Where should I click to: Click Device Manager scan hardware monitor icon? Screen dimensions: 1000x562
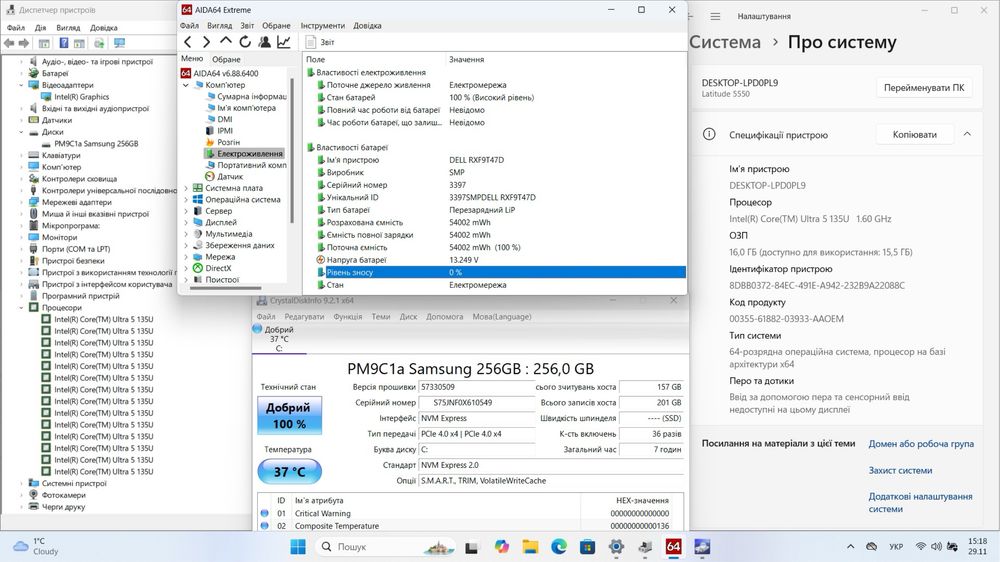119,43
